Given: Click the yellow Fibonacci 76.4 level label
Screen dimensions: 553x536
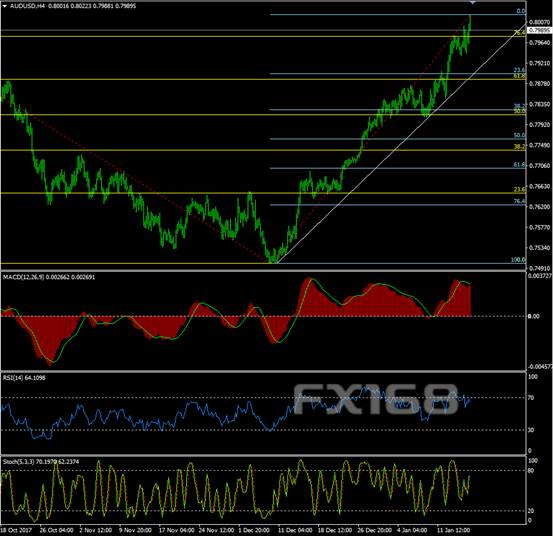Looking at the screenshot, I should coord(519,33).
